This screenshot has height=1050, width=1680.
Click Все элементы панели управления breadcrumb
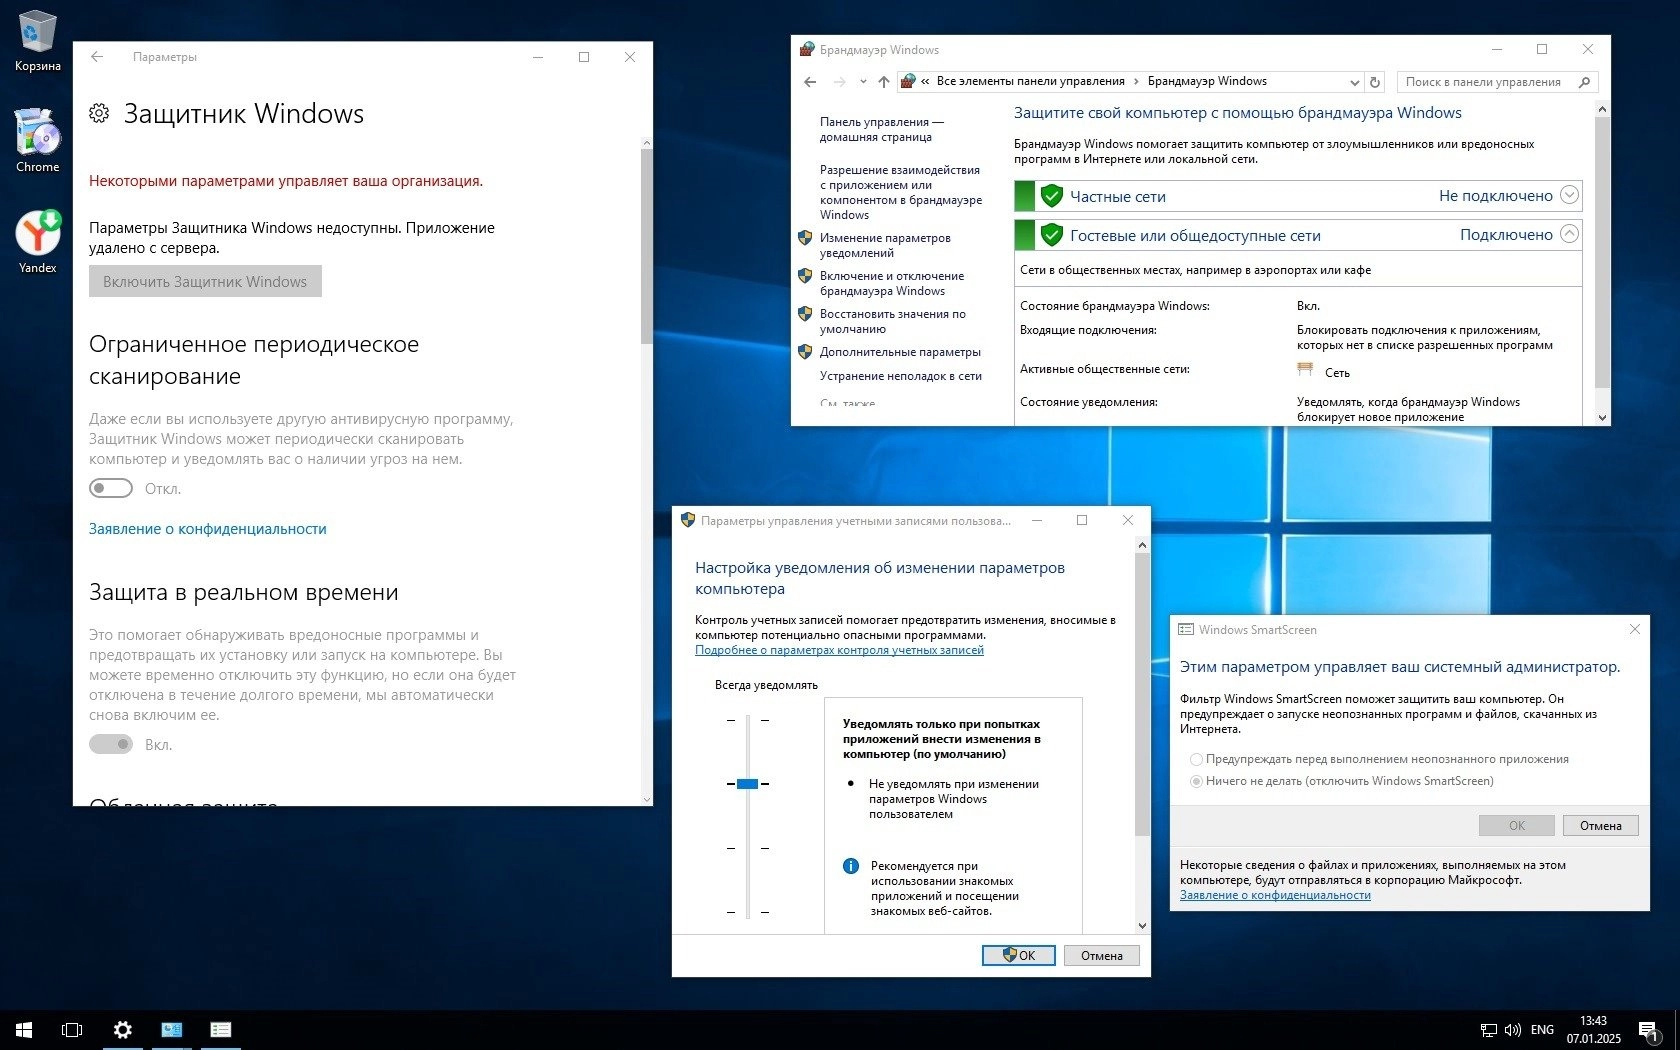[1030, 81]
